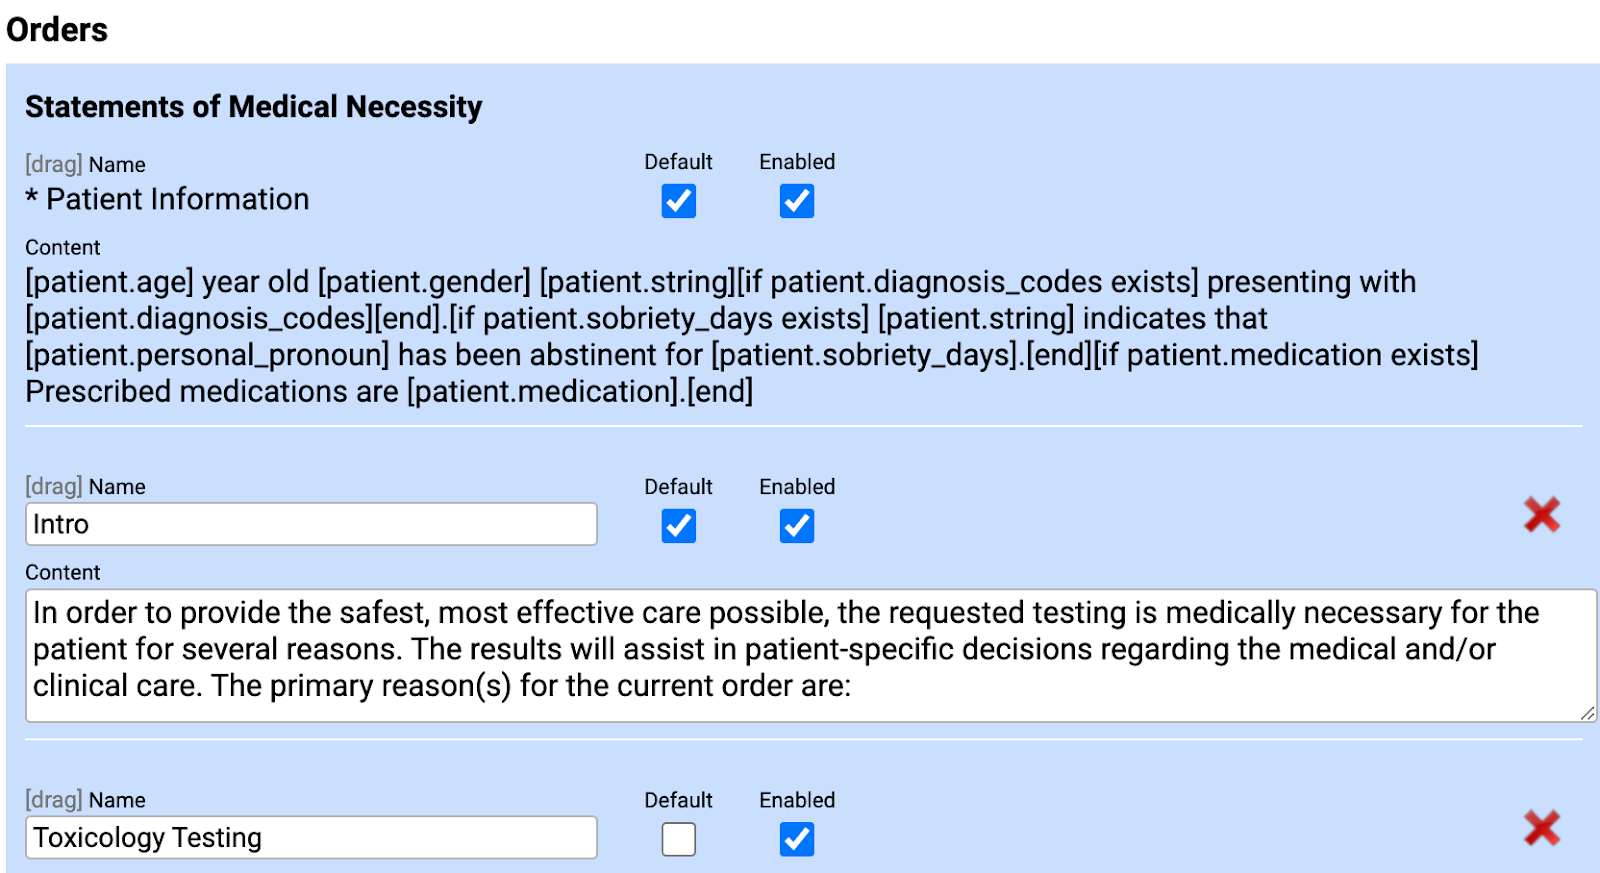The height and width of the screenshot is (873, 1600).
Task: Click the Content label above the Intro textarea
Action: tap(63, 572)
